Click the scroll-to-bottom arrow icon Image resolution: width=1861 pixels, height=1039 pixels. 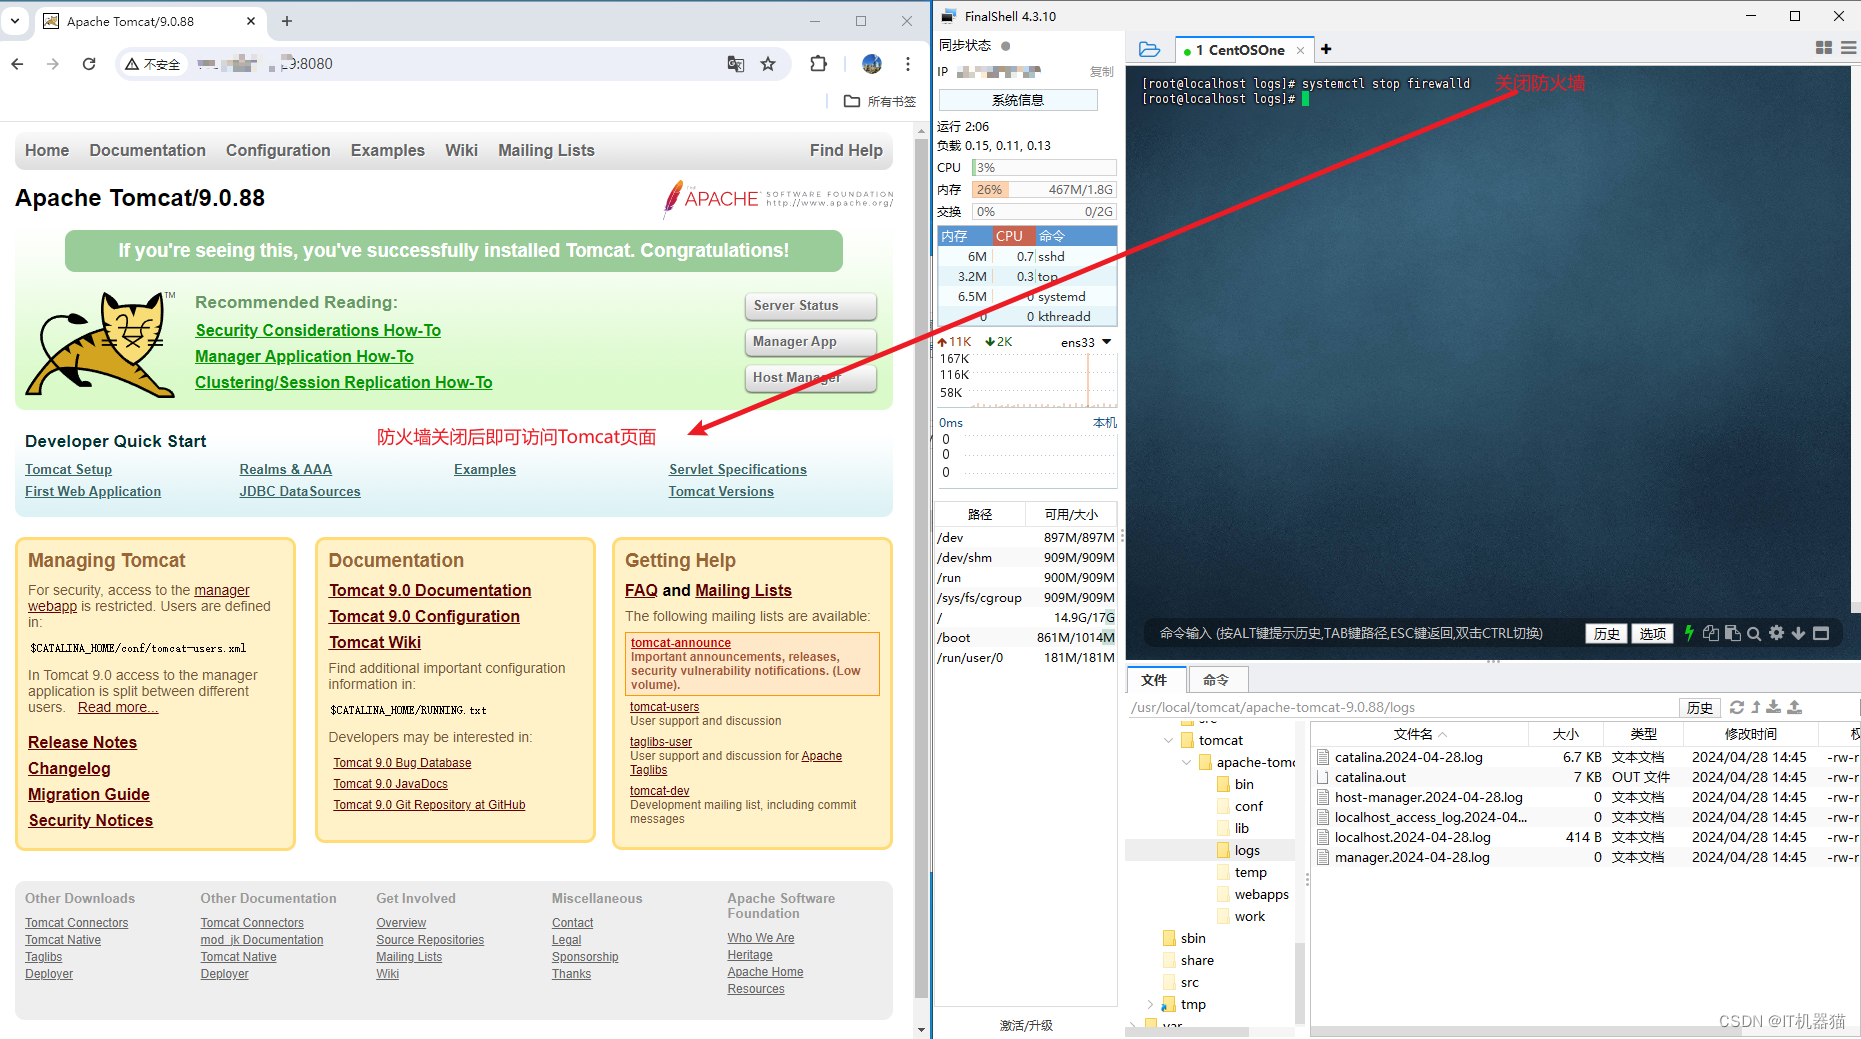point(1798,633)
